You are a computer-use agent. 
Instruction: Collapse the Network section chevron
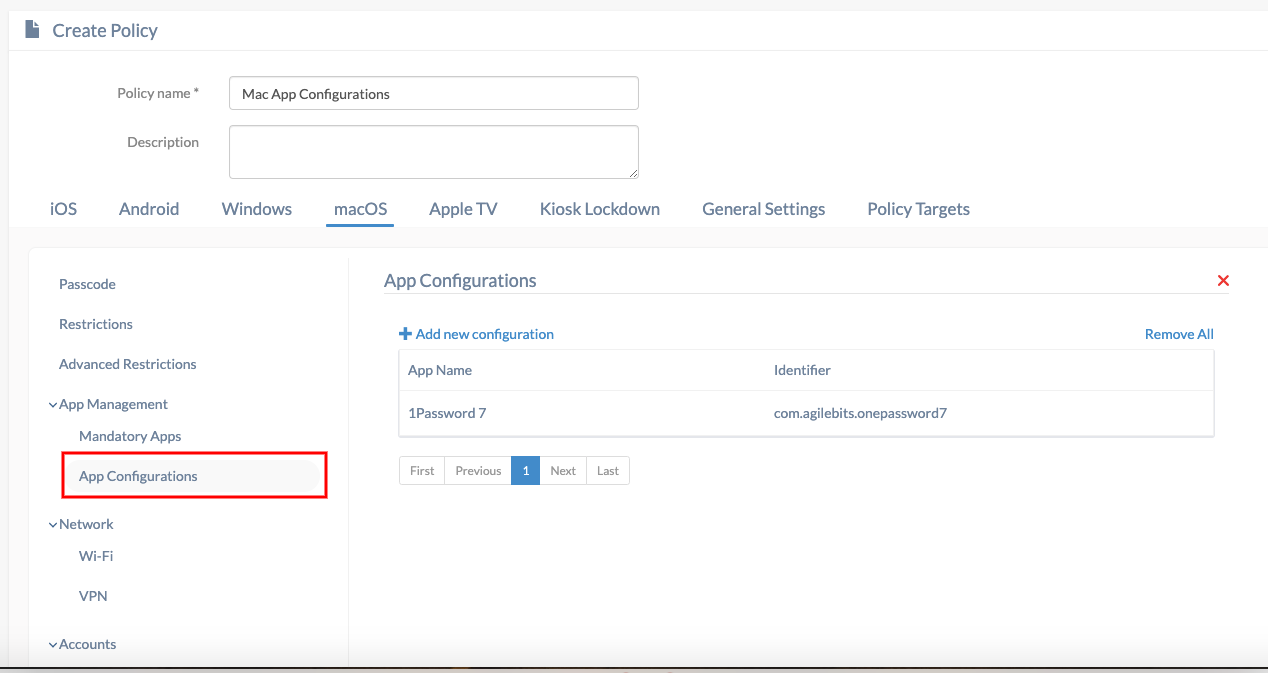(53, 525)
